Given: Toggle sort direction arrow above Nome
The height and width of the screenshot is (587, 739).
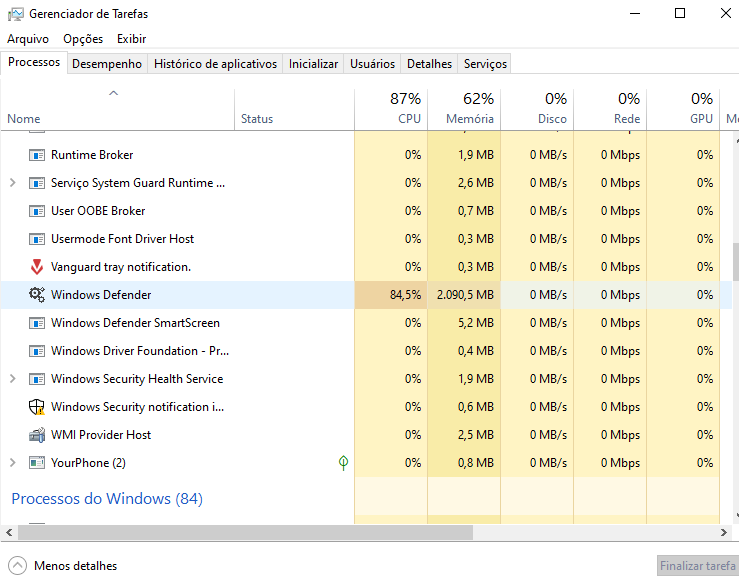Looking at the screenshot, I should tap(114, 93).
